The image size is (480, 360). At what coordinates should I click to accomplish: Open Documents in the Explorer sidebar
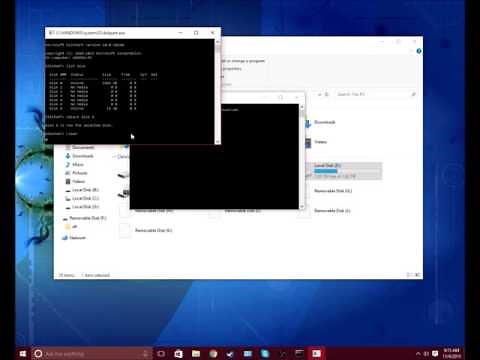pyautogui.click(x=80, y=147)
